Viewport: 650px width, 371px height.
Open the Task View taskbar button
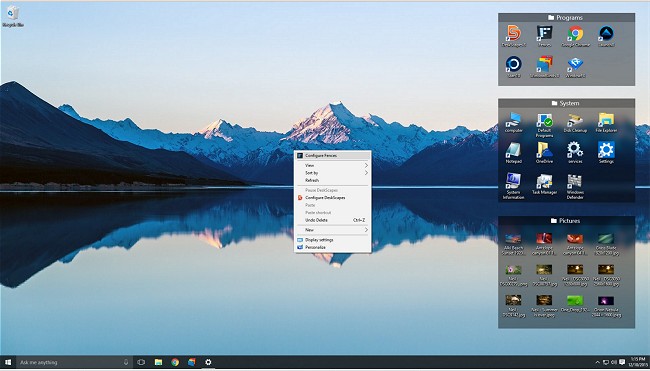click(141, 362)
